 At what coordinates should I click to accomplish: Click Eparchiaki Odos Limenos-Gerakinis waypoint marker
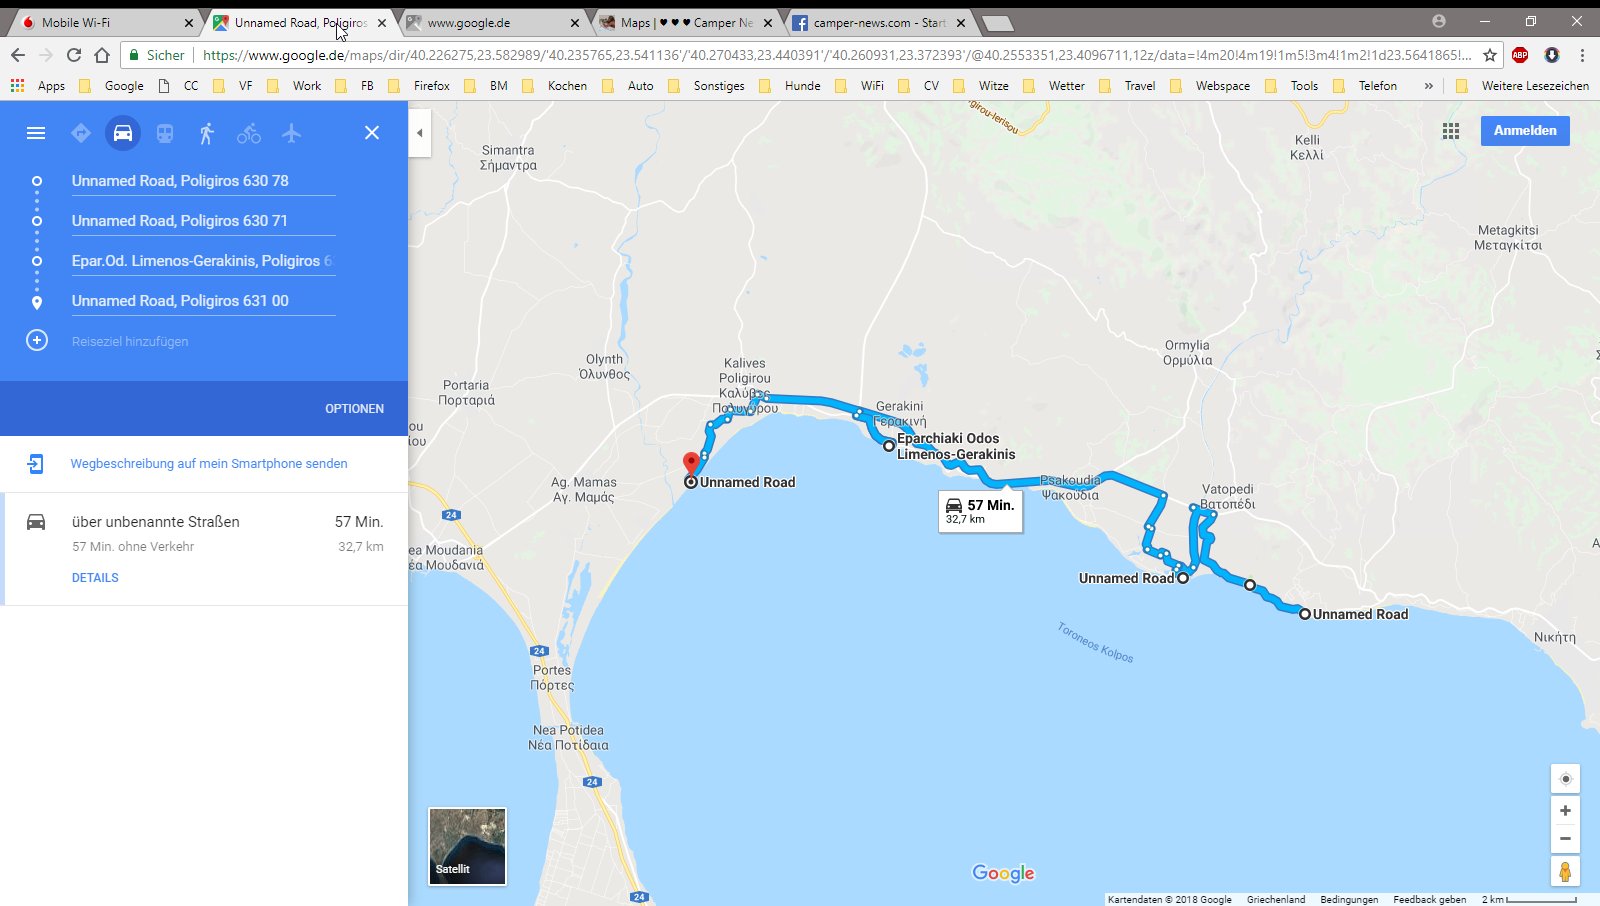click(889, 446)
